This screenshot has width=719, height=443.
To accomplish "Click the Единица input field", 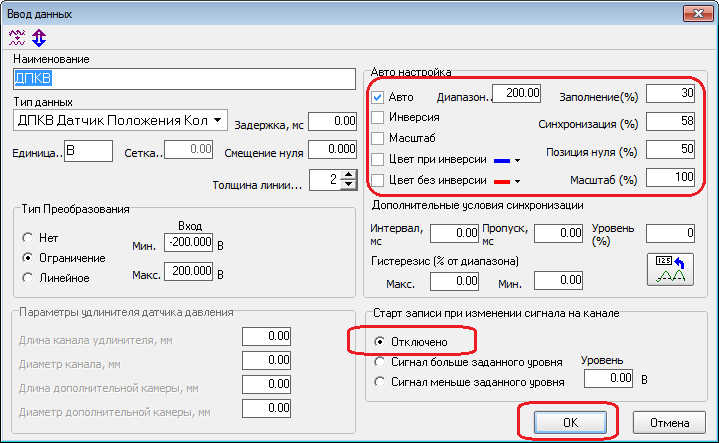I will pyautogui.click(x=88, y=151).
